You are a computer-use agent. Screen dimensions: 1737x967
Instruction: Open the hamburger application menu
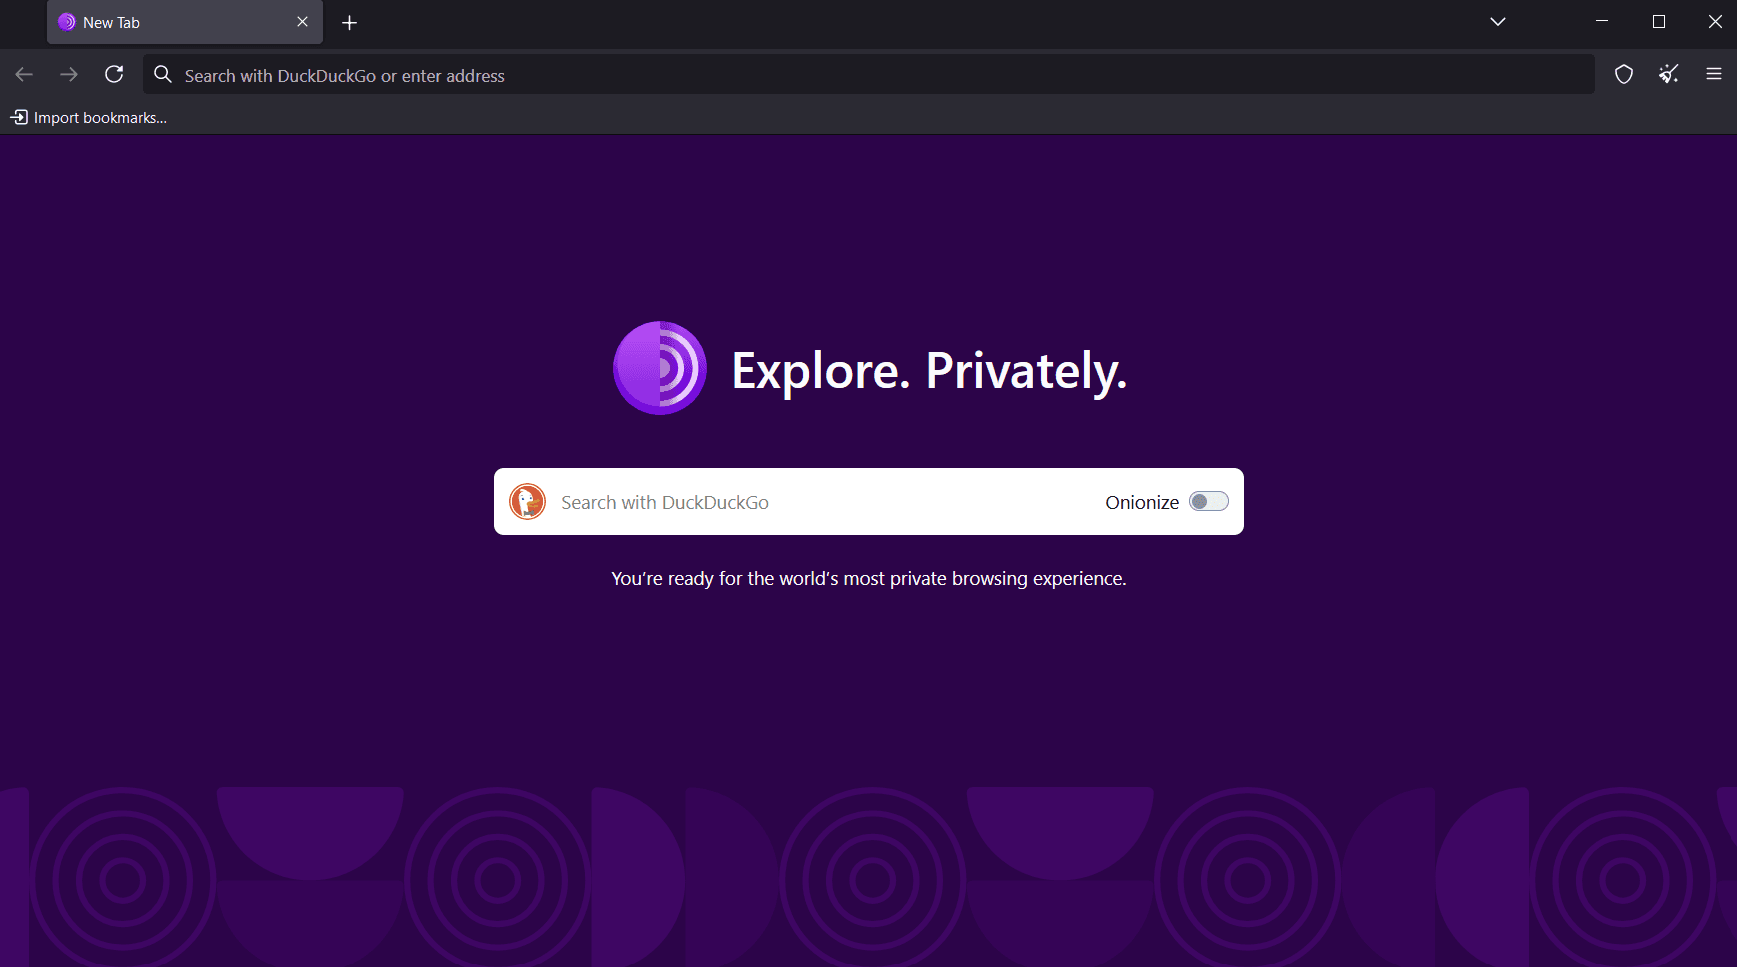(1713, 74)
